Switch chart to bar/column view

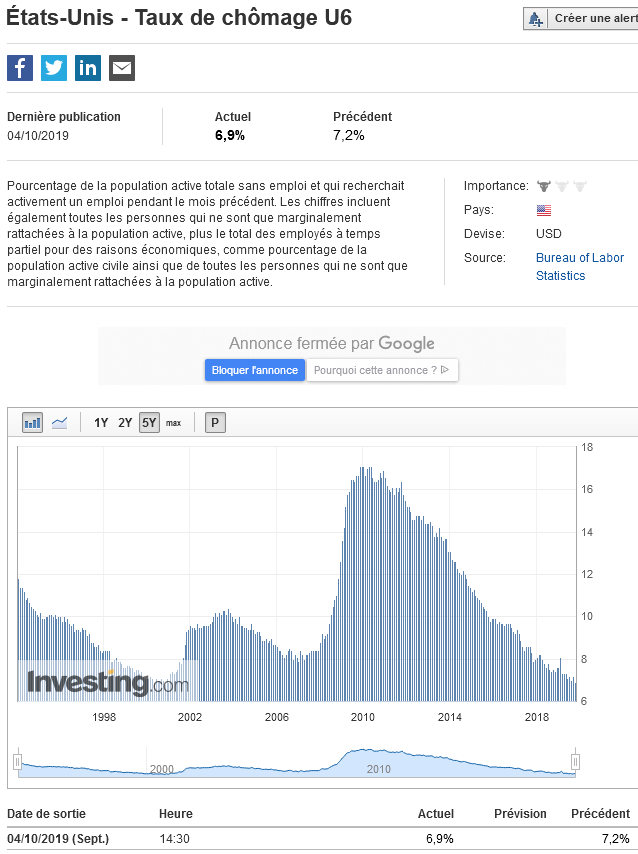coord(33,423)
